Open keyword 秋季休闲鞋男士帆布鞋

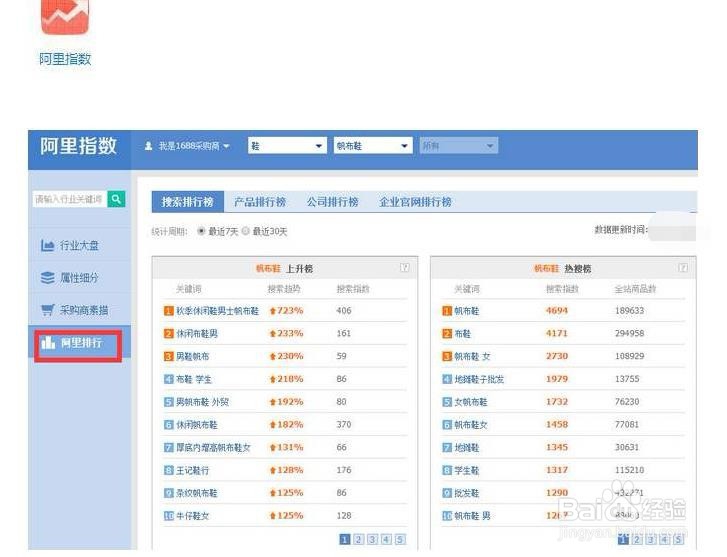(217, 311)
